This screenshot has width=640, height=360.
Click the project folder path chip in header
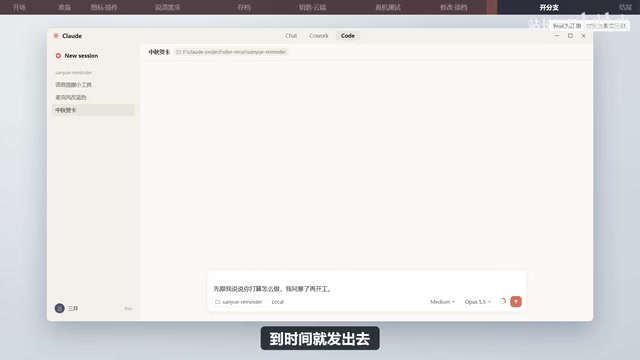pos(231,52)
